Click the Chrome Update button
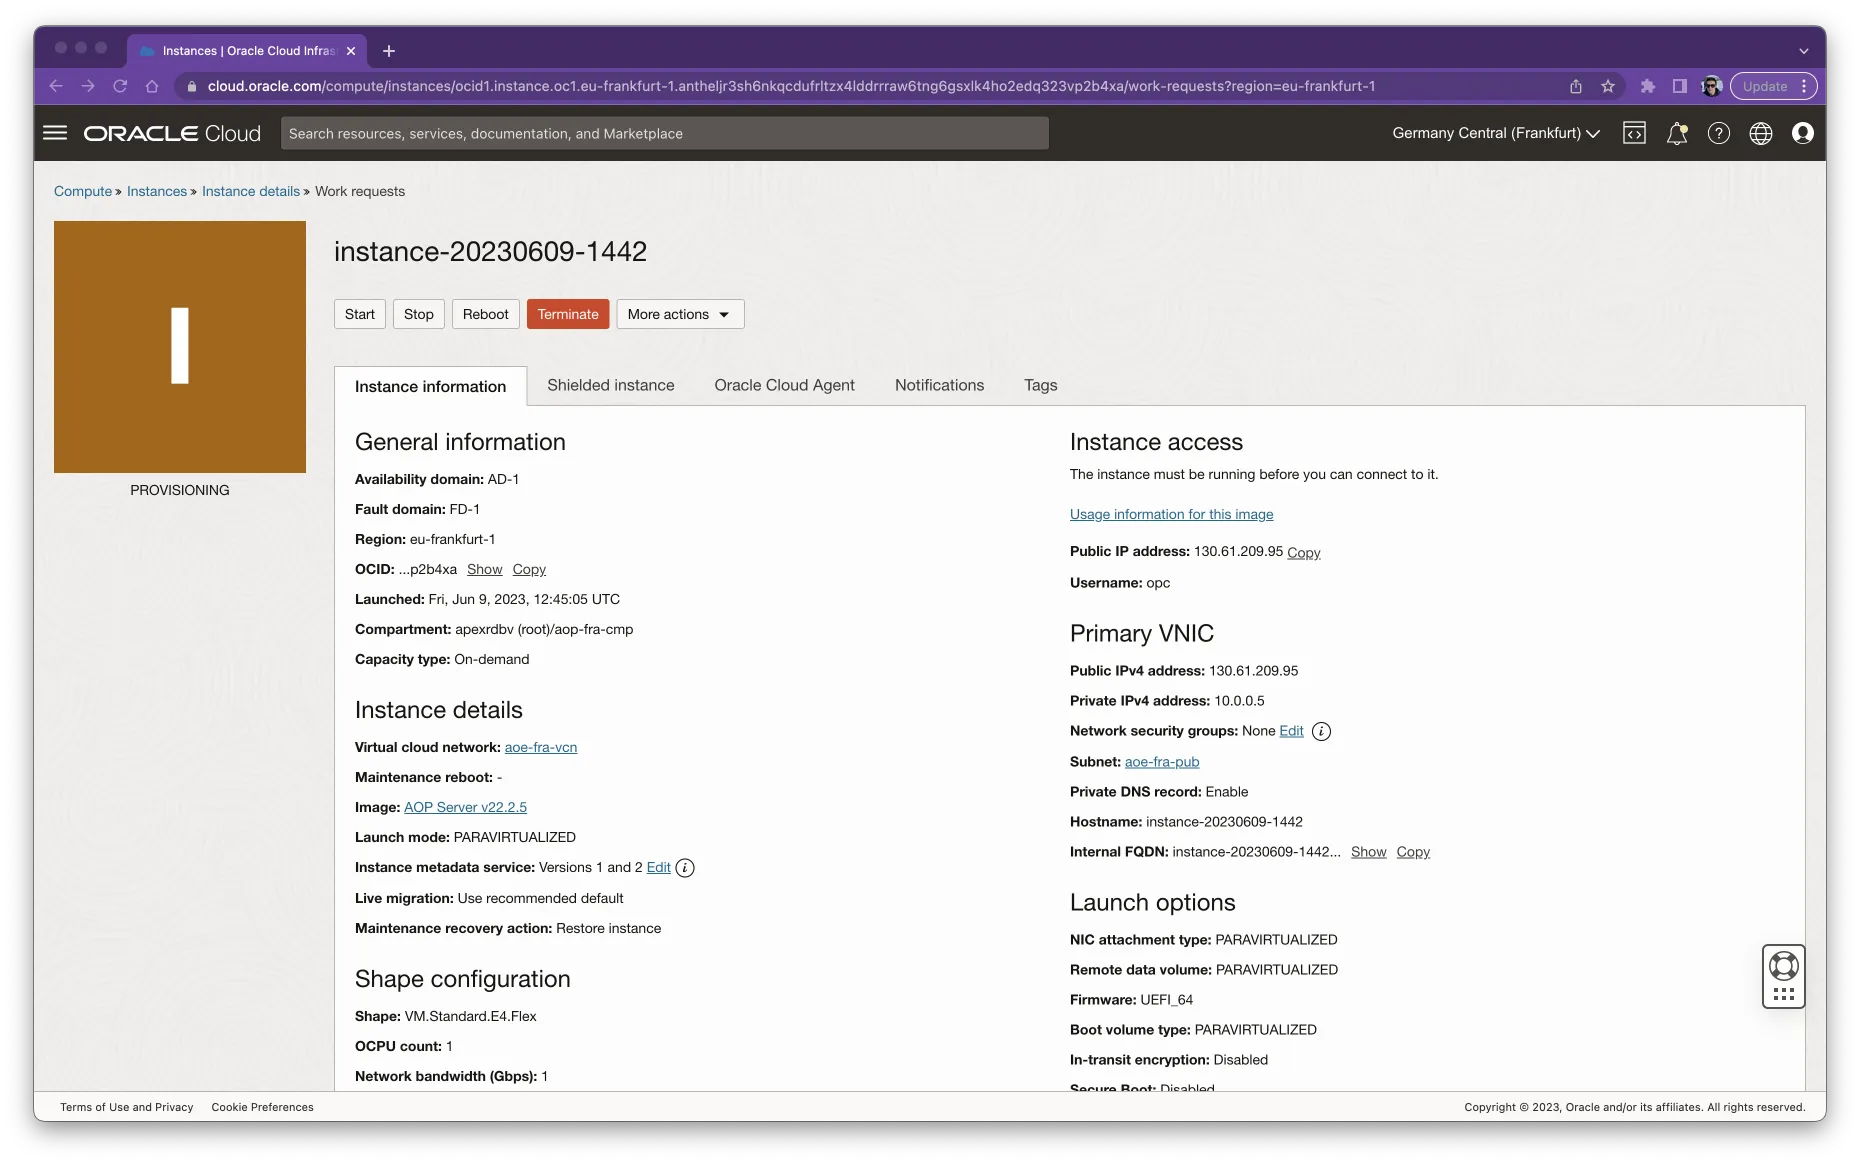This screenshot has height=1163, width=1860. pyautogui.click(x=1764, y=86)
